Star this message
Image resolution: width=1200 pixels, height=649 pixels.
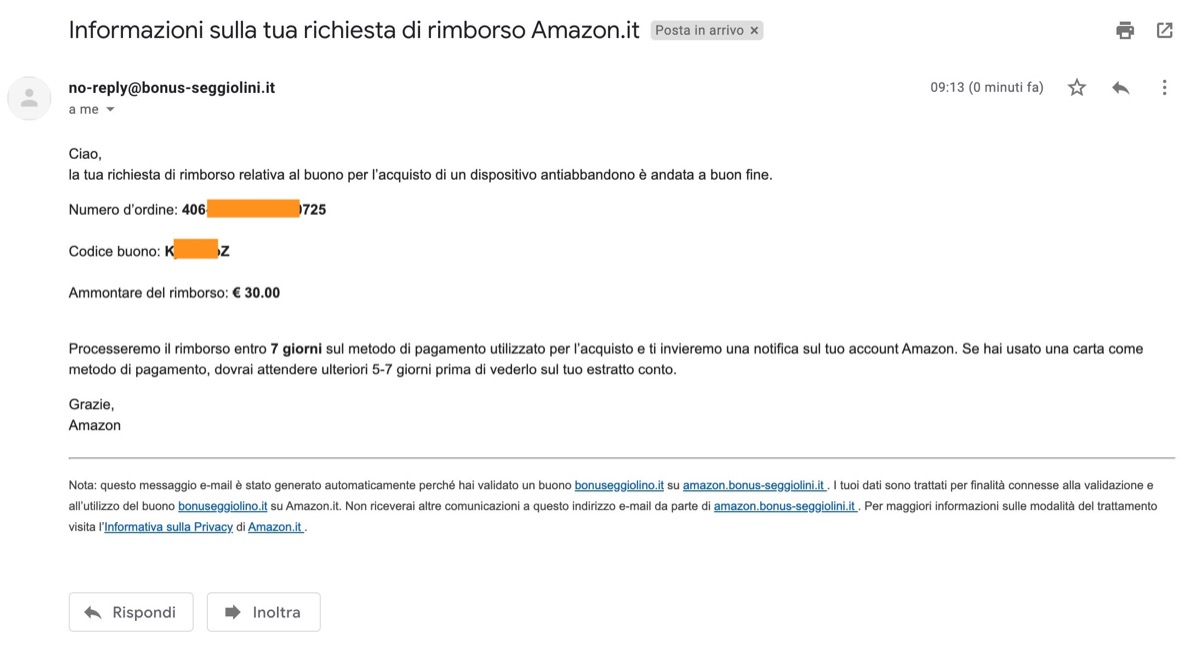click(x=1077, y=88)
